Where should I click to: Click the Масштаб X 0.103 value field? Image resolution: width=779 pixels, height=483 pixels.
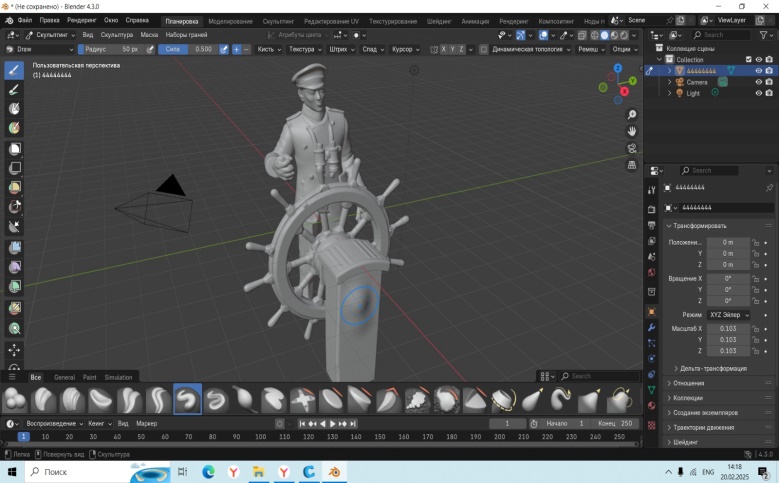click(728, 329)
